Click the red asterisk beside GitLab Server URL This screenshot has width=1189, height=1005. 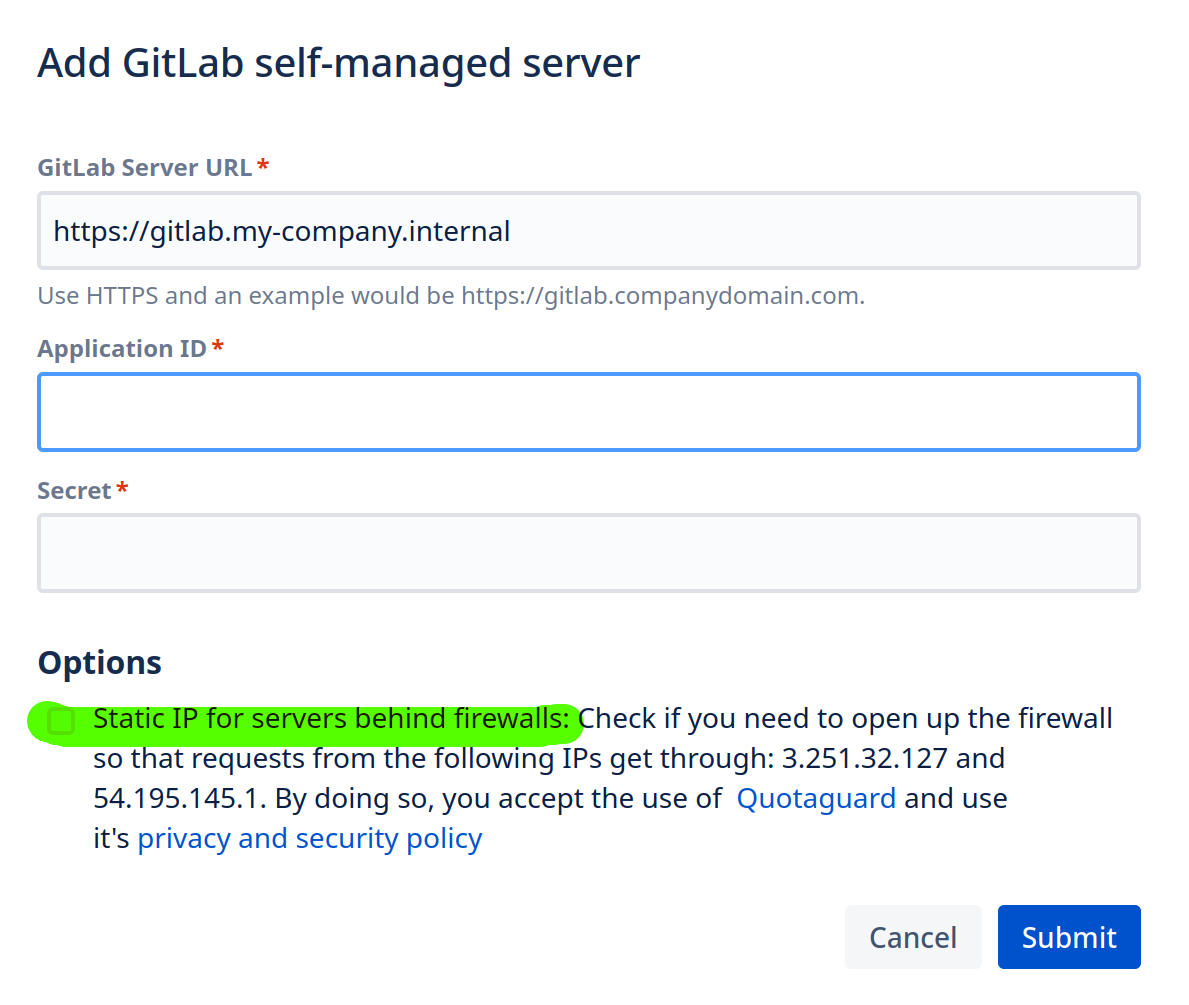point(263,166)
